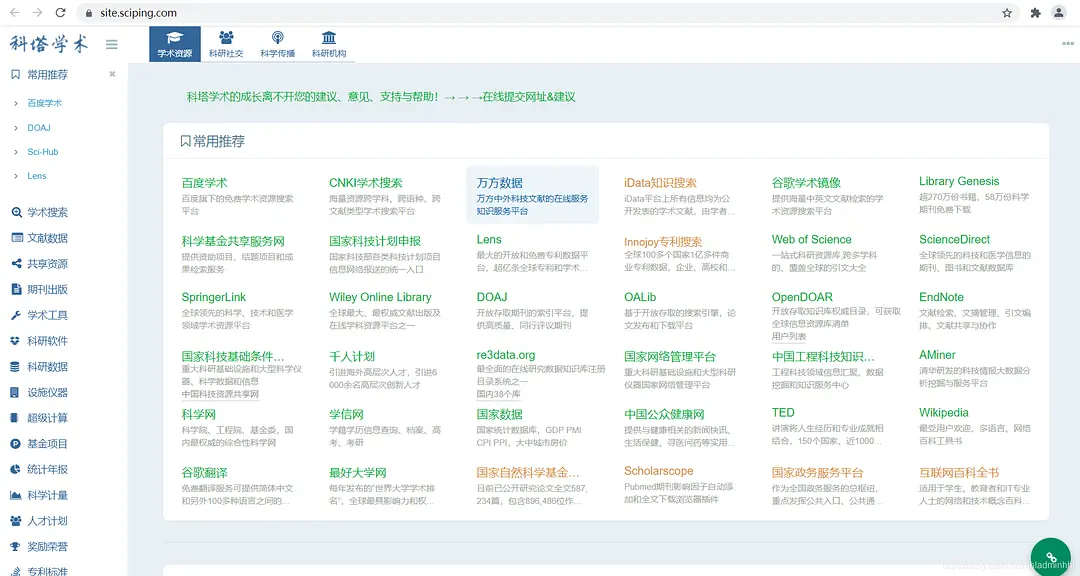Expand the 百度学术 sidebar item
The width and height of the screenshot is (1080, 576).
click(16, 103)
